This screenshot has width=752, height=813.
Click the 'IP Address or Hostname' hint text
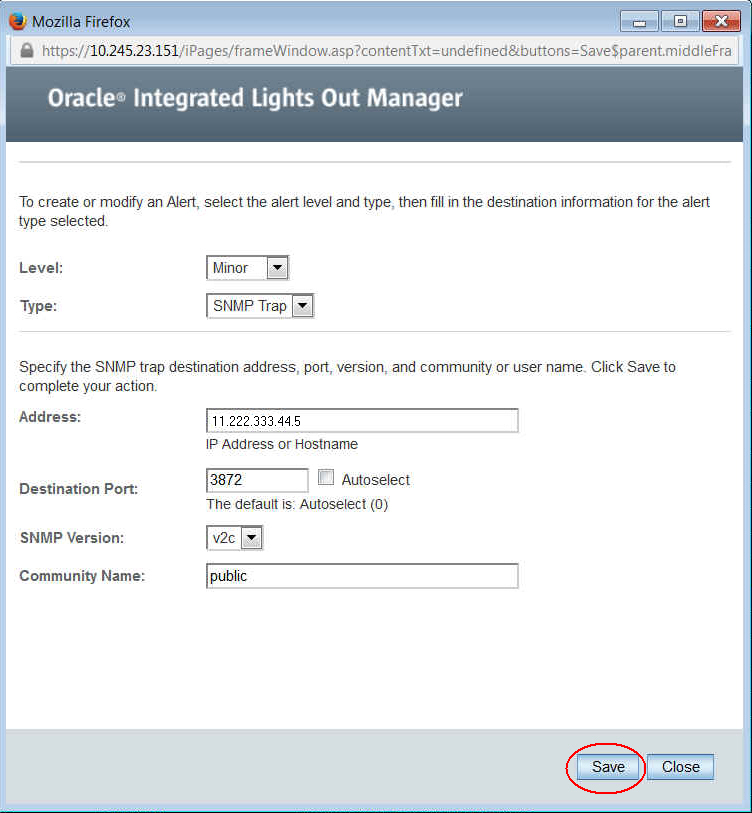(282, 444)
